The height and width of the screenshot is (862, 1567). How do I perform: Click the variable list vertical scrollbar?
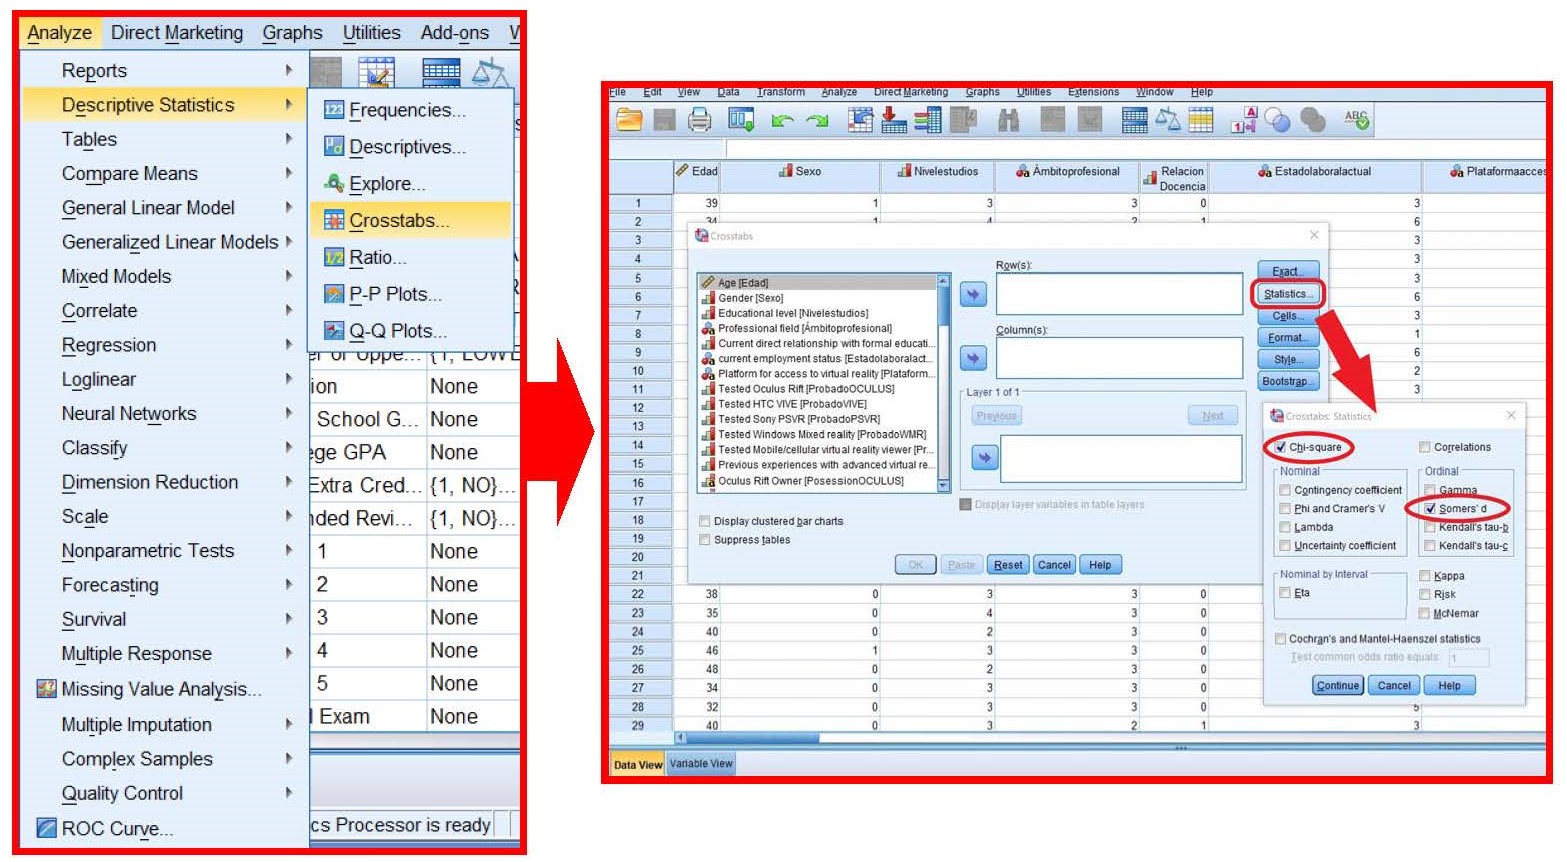(x=943, y=383)
